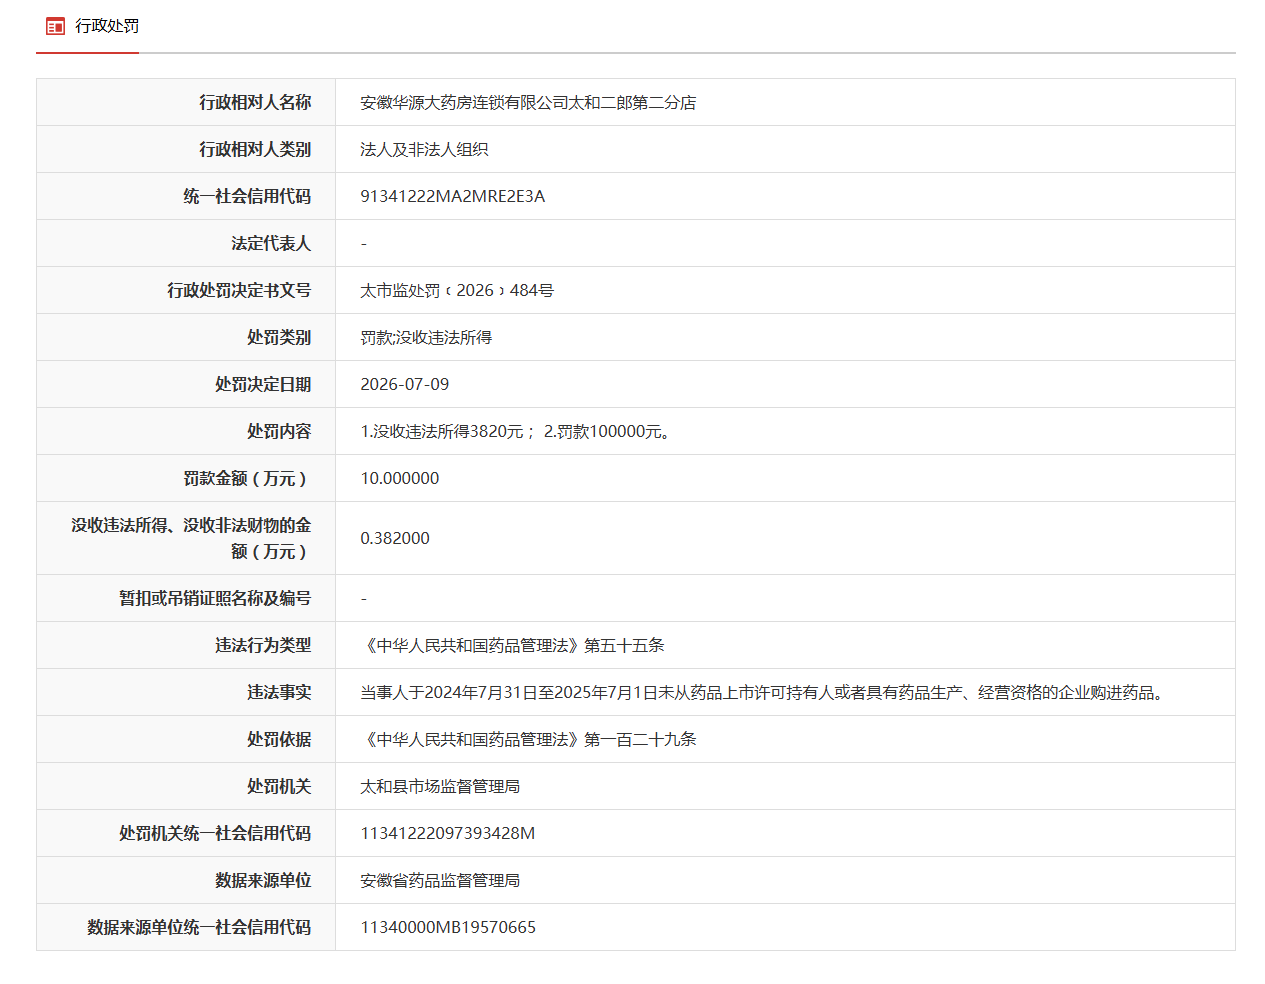Click the 处罚机关统一社会信用代码 label
This screenshot has height=984, width=1265.
click(215, 833)
